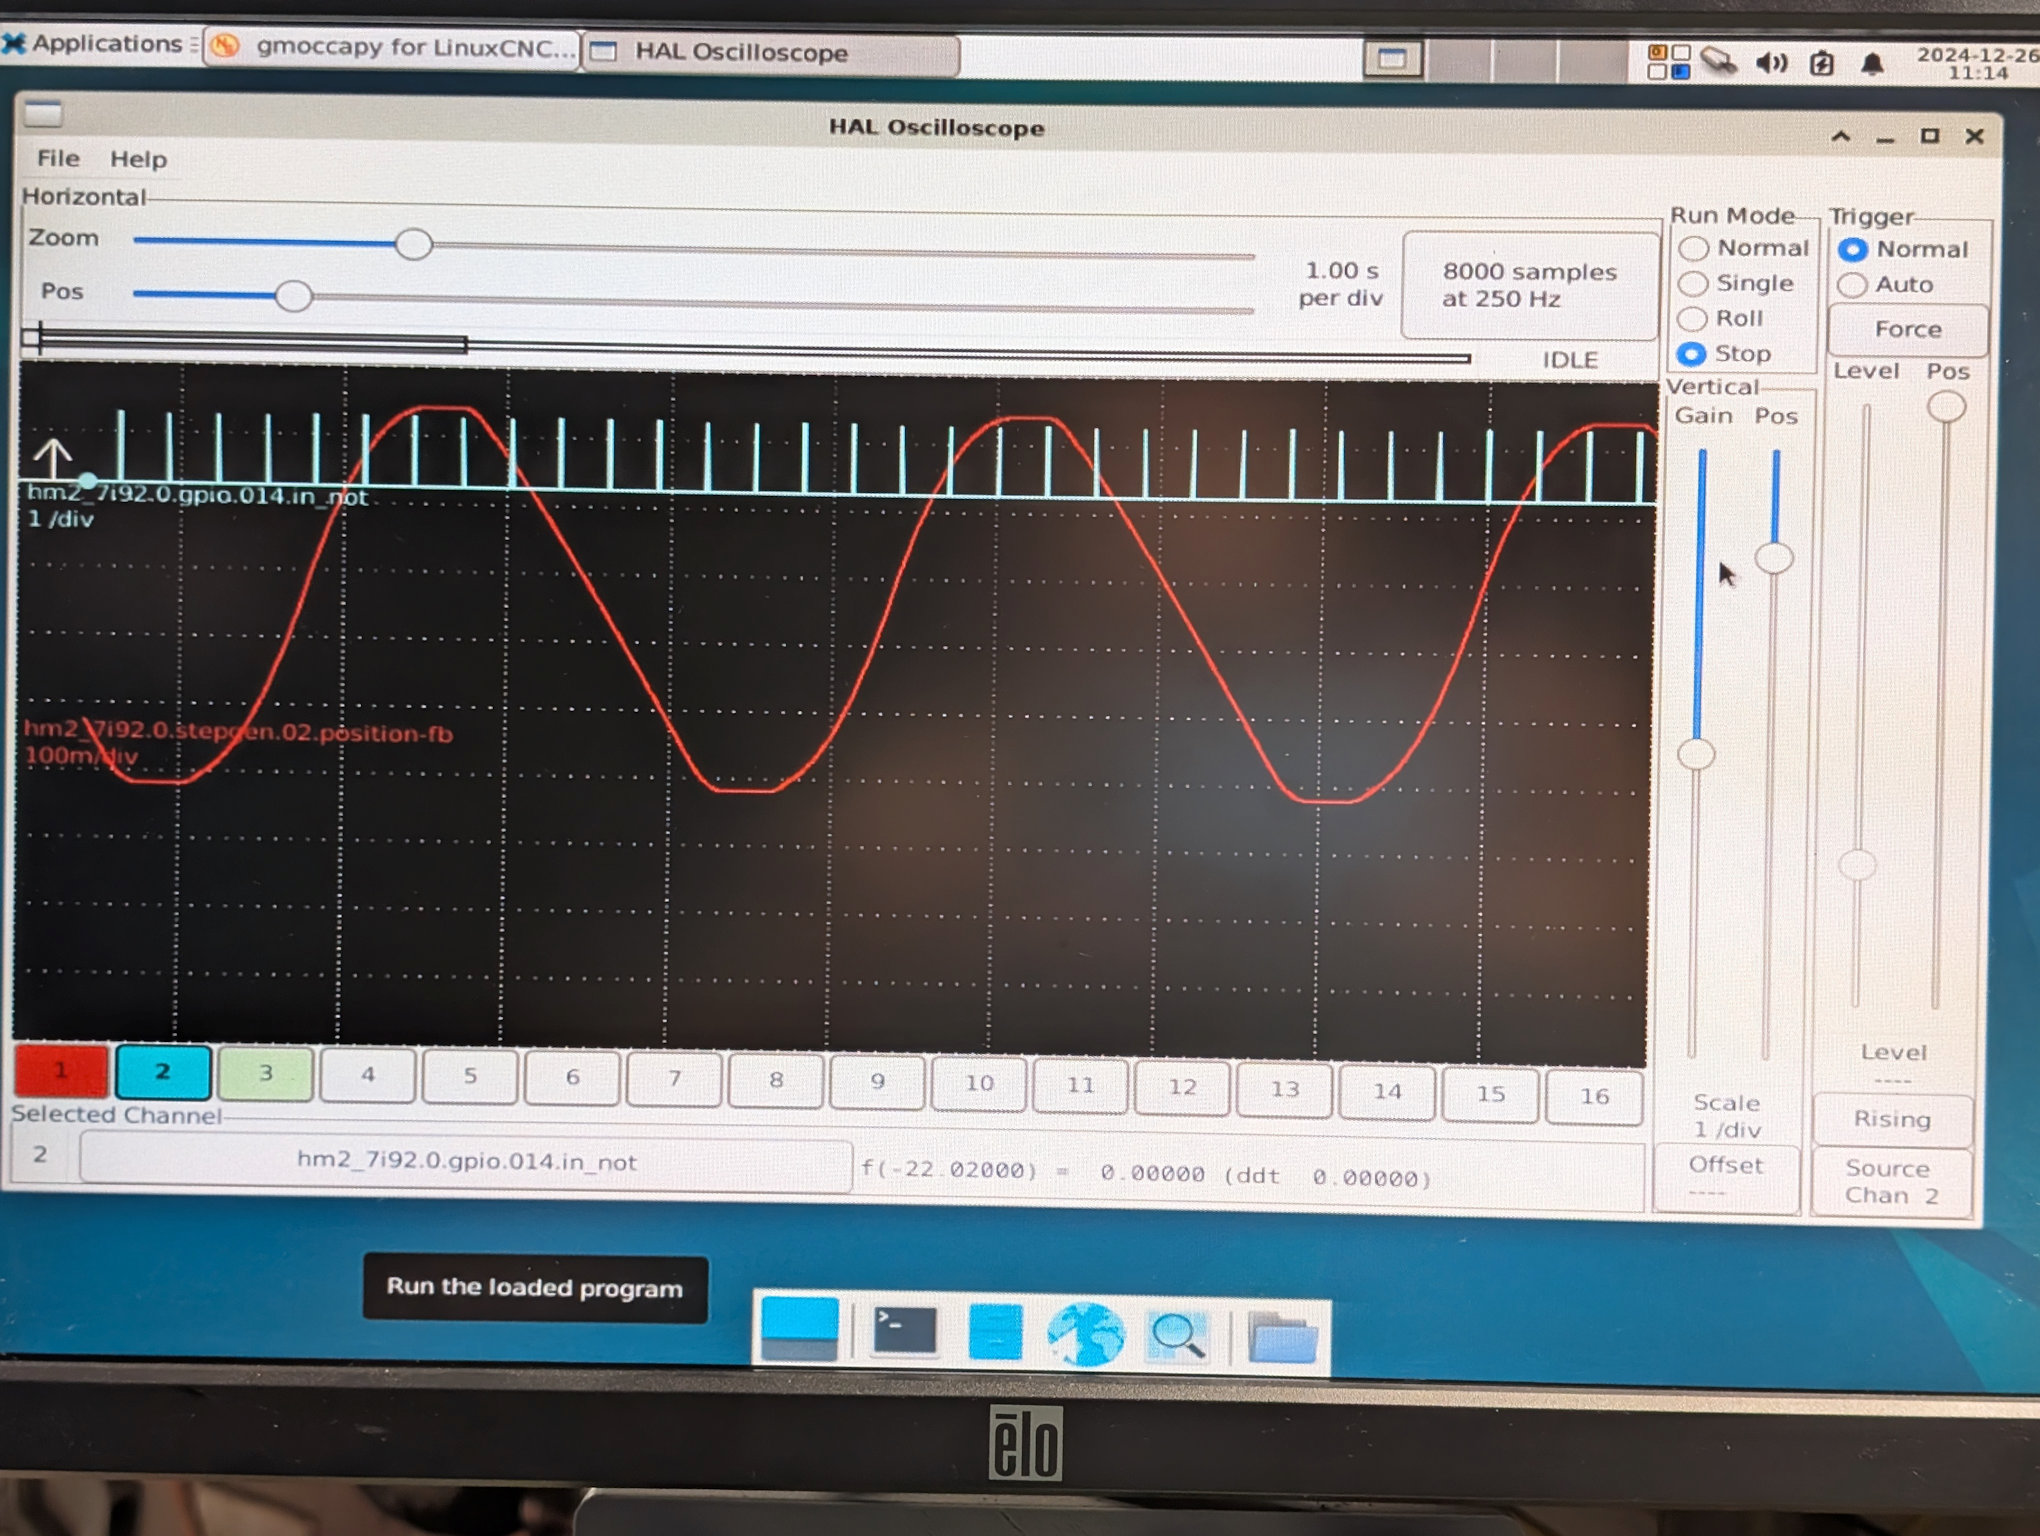
Task: Select channel 3 green button
Action: pyautogui.click(x=265, y=1074)
